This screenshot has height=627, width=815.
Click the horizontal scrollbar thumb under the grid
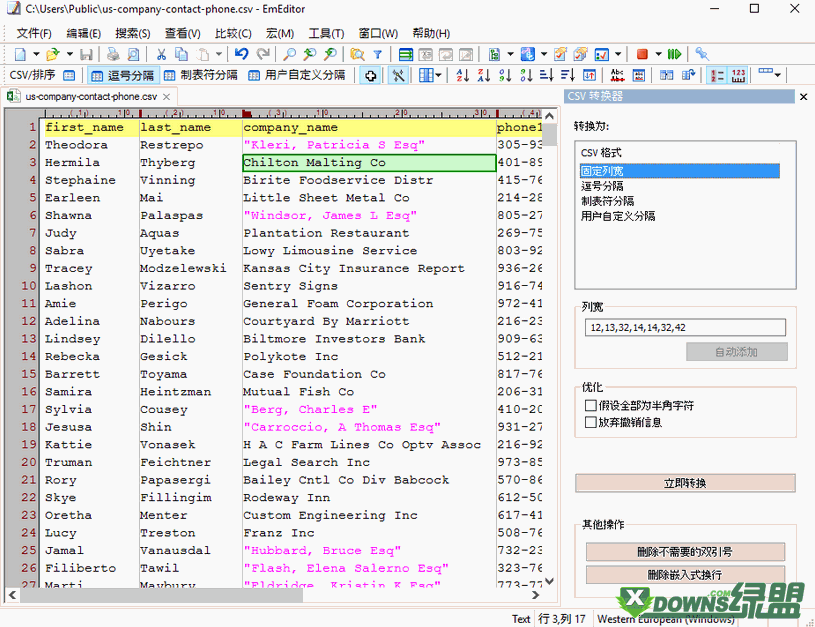pyautogui.click(x=162, y=595)
